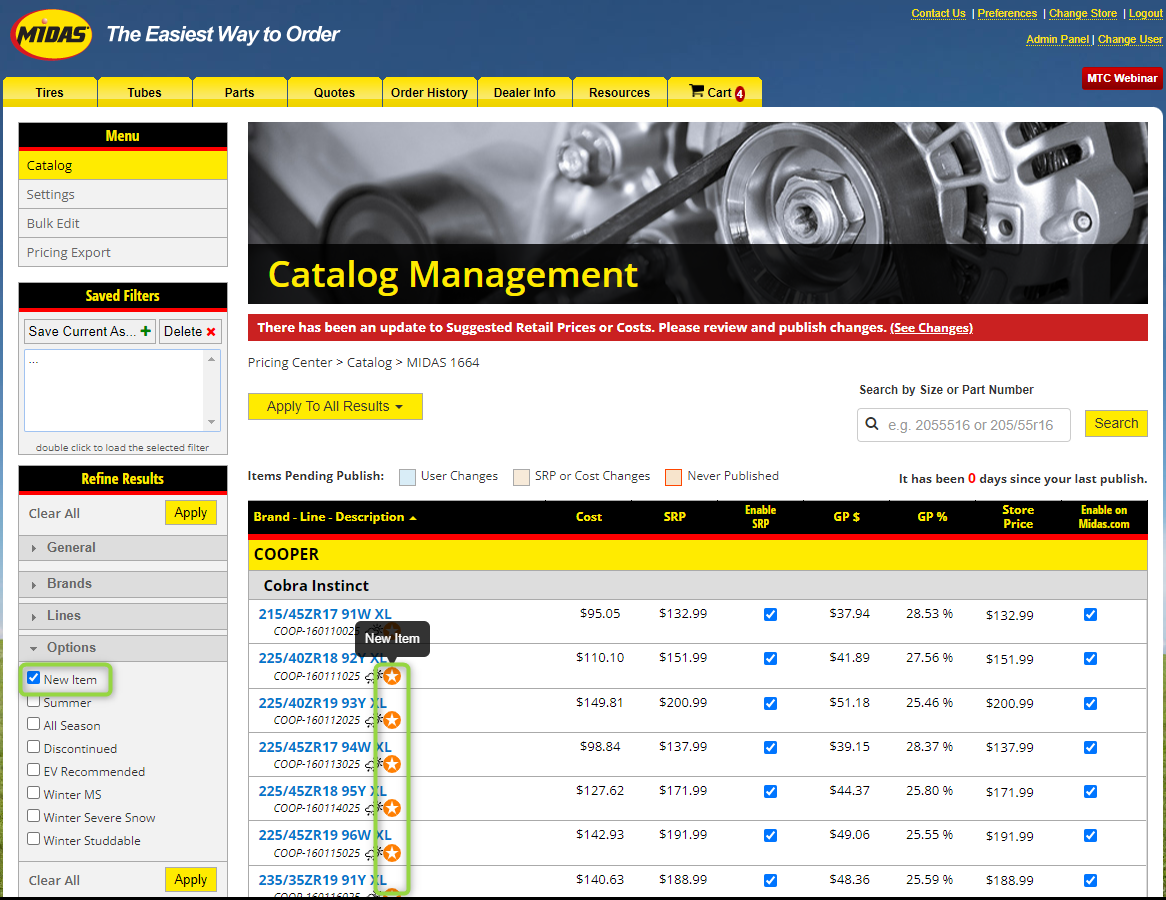Uncheck the New Item option
The image size is (1166, 900).
coord(33,678)
